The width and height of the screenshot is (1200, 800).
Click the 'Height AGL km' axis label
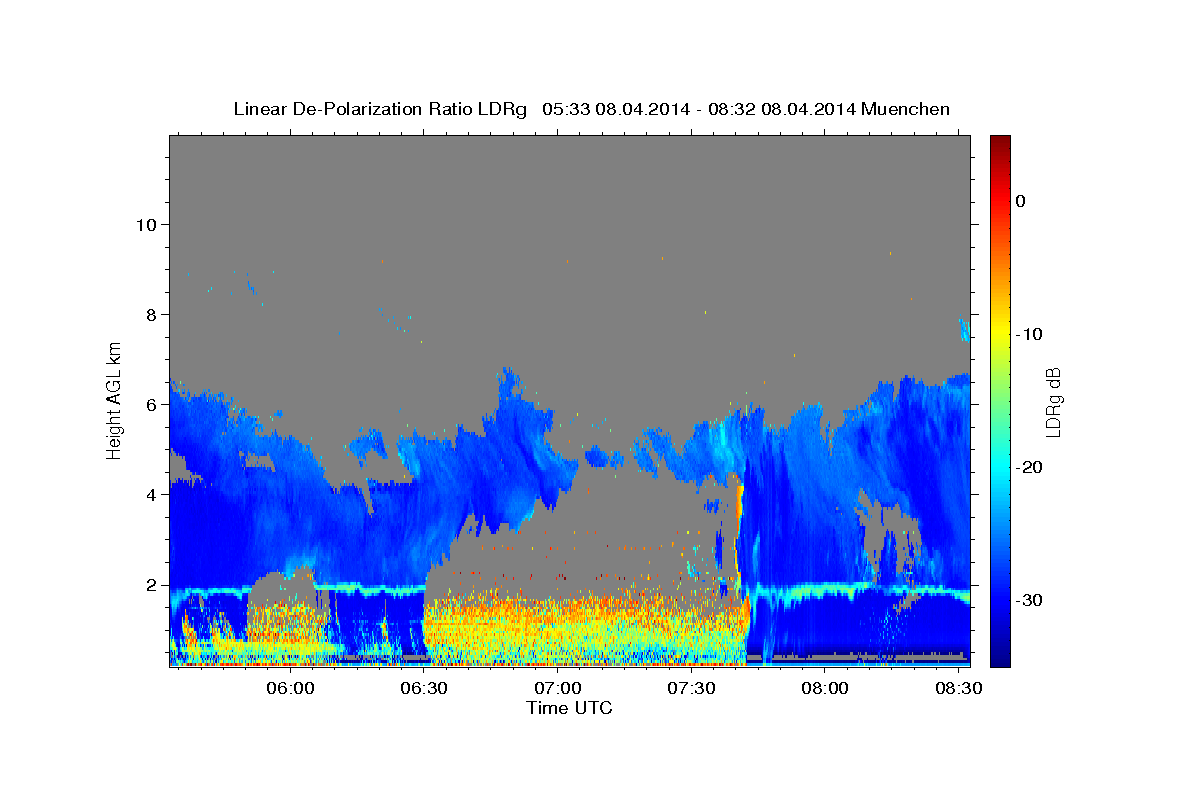[x=114, y=400]
